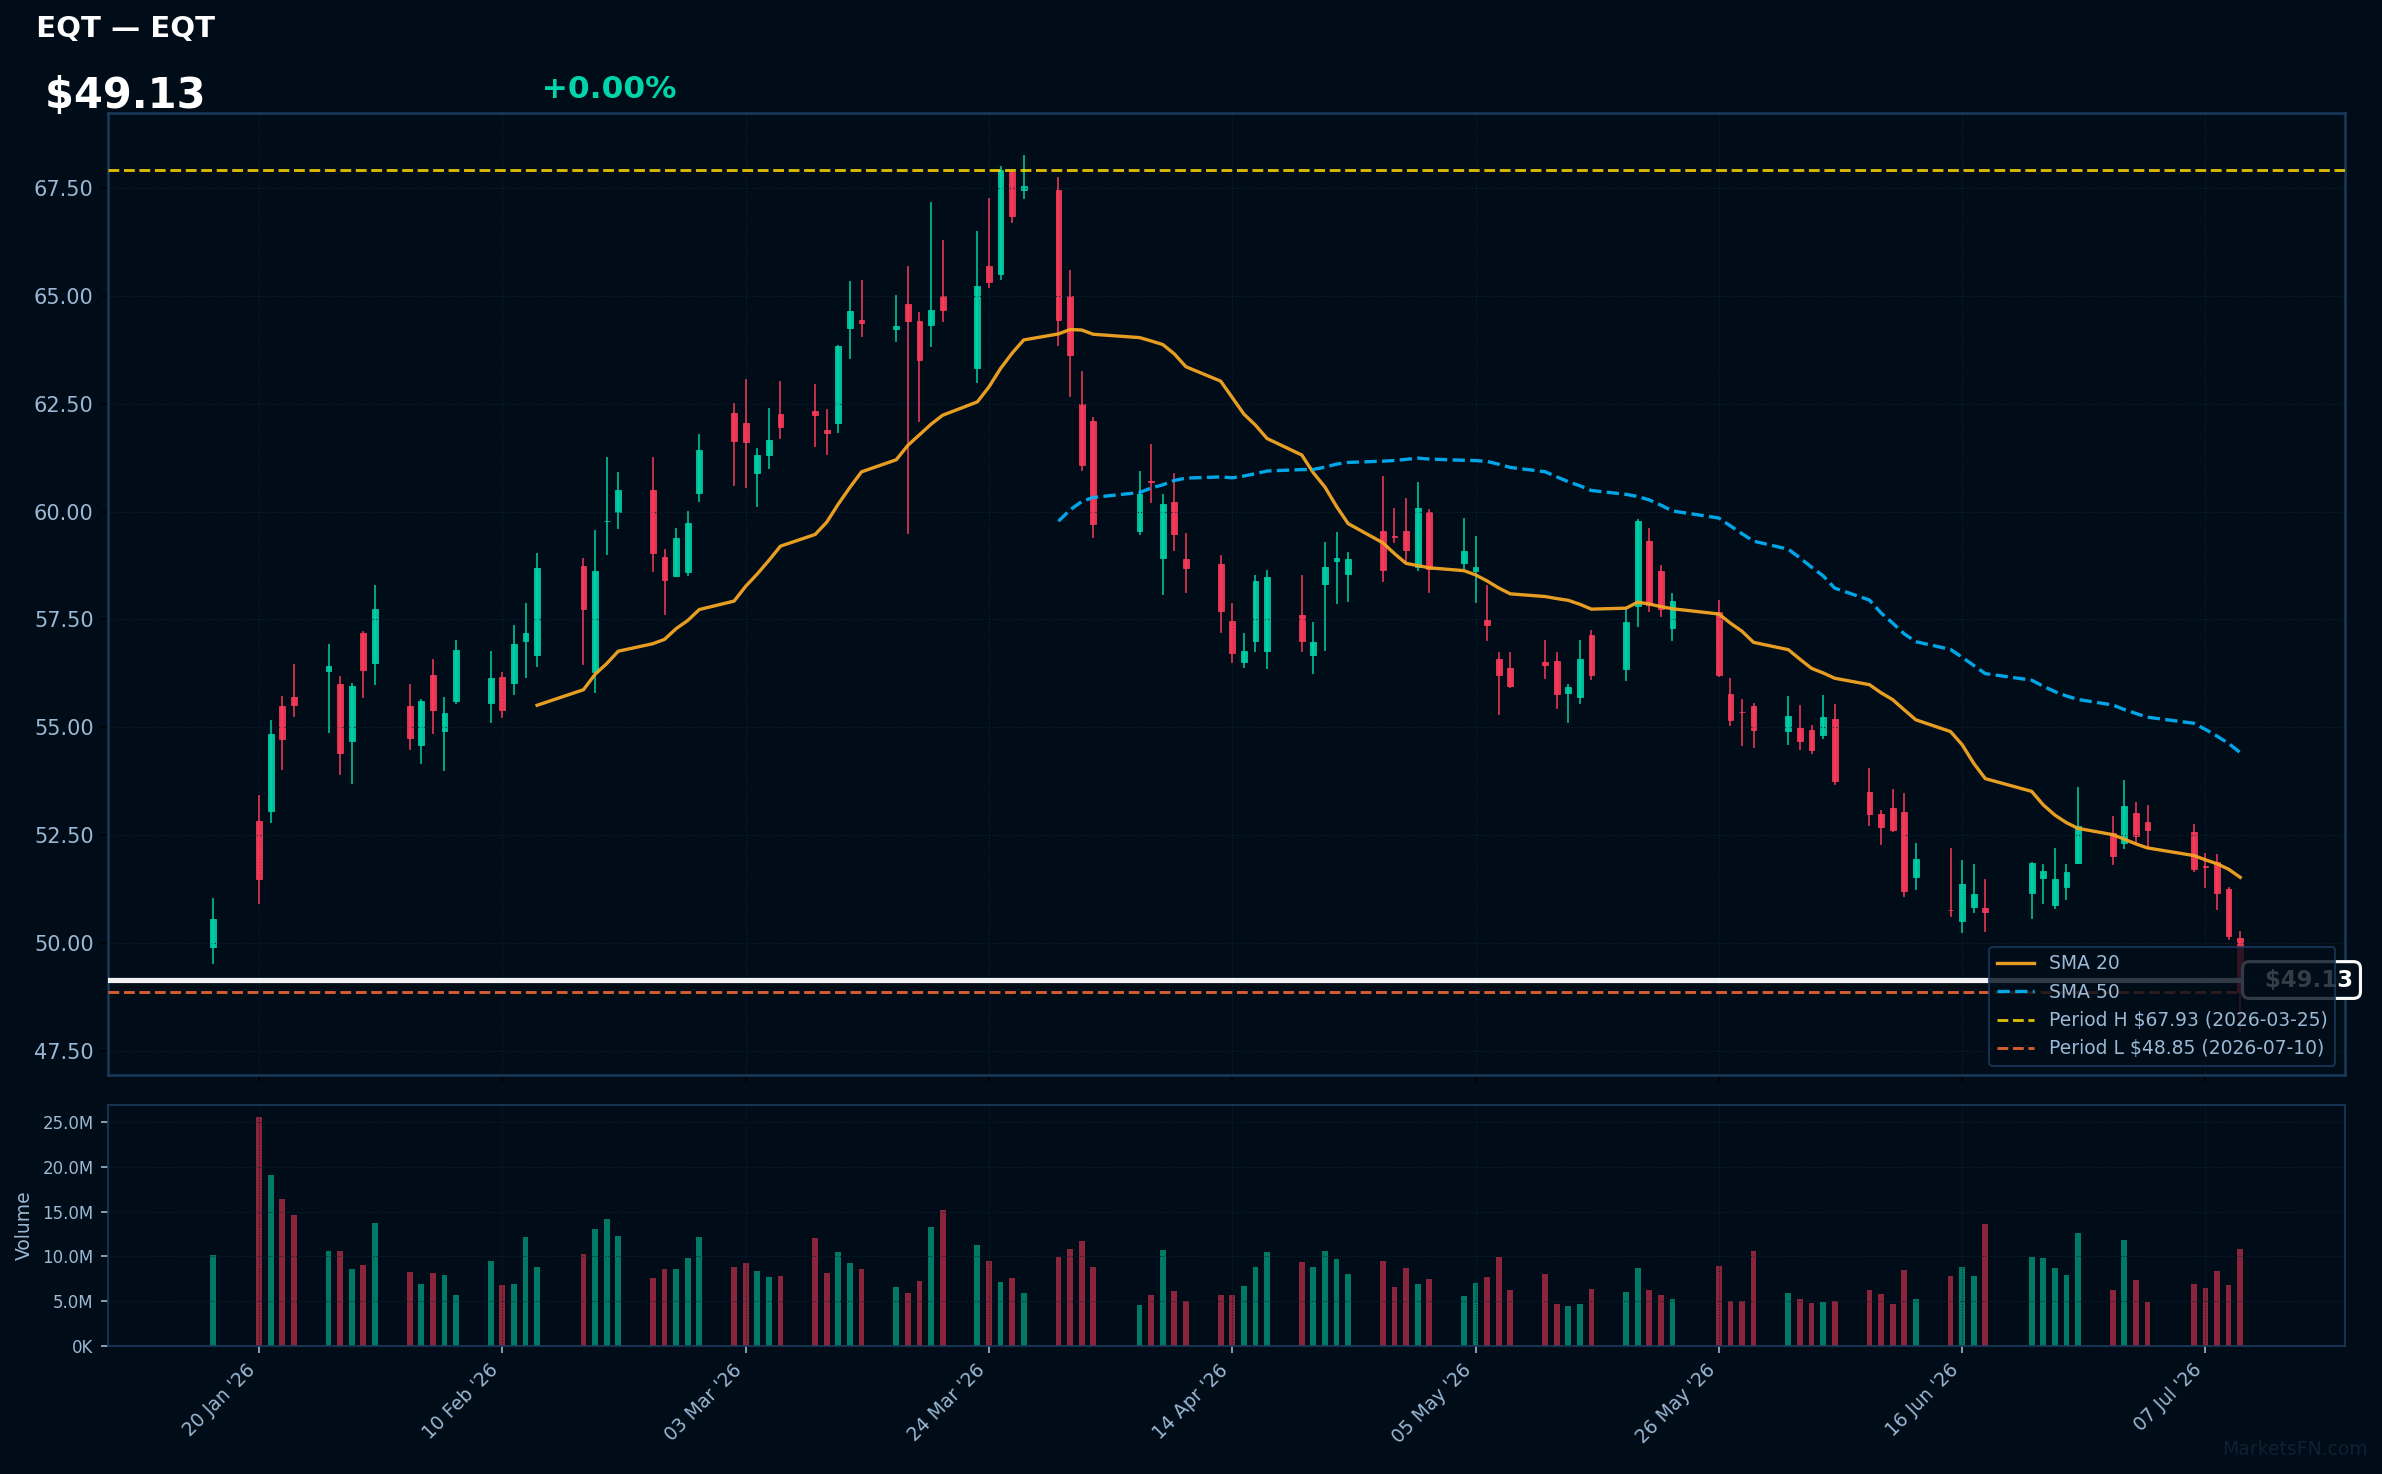The image size is (2382, 1474).
Task: Click the 60.00 price axis label
Action: point(63,513)
